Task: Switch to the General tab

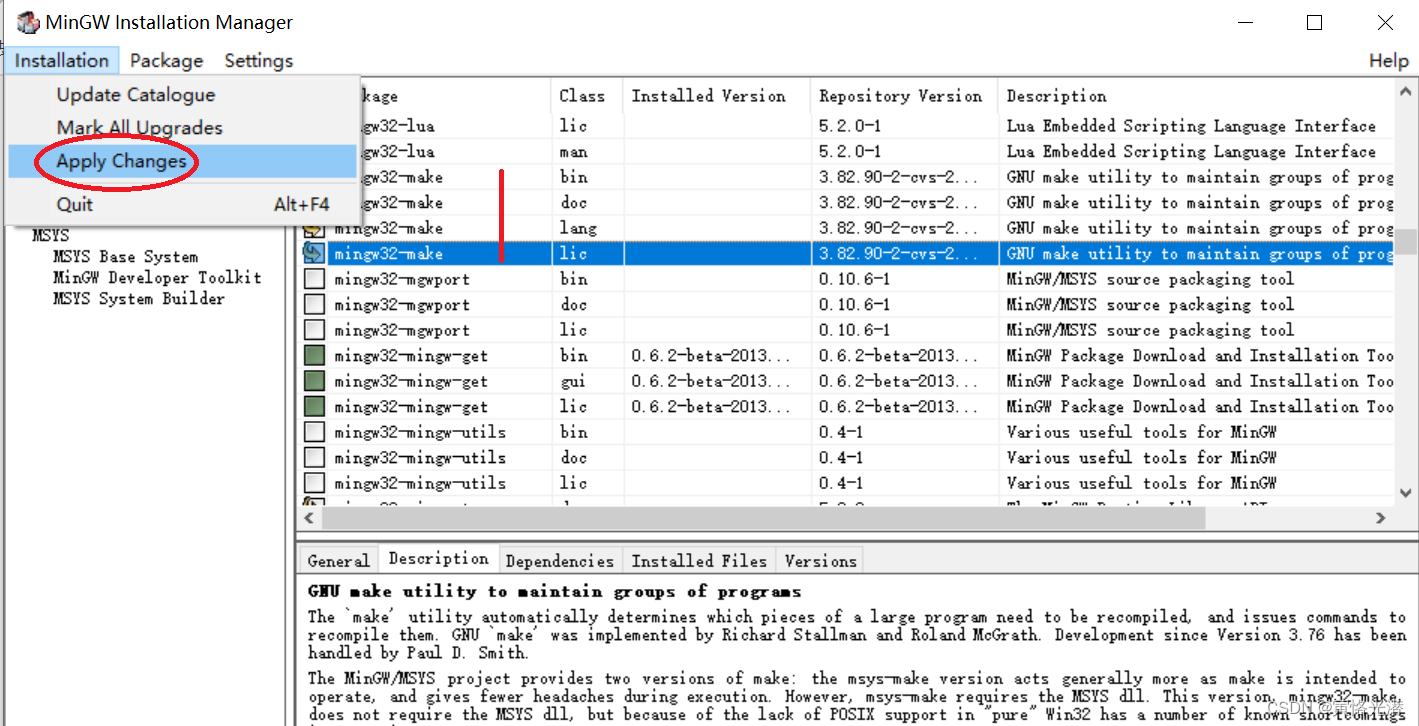Action: [x=338, y=561]
